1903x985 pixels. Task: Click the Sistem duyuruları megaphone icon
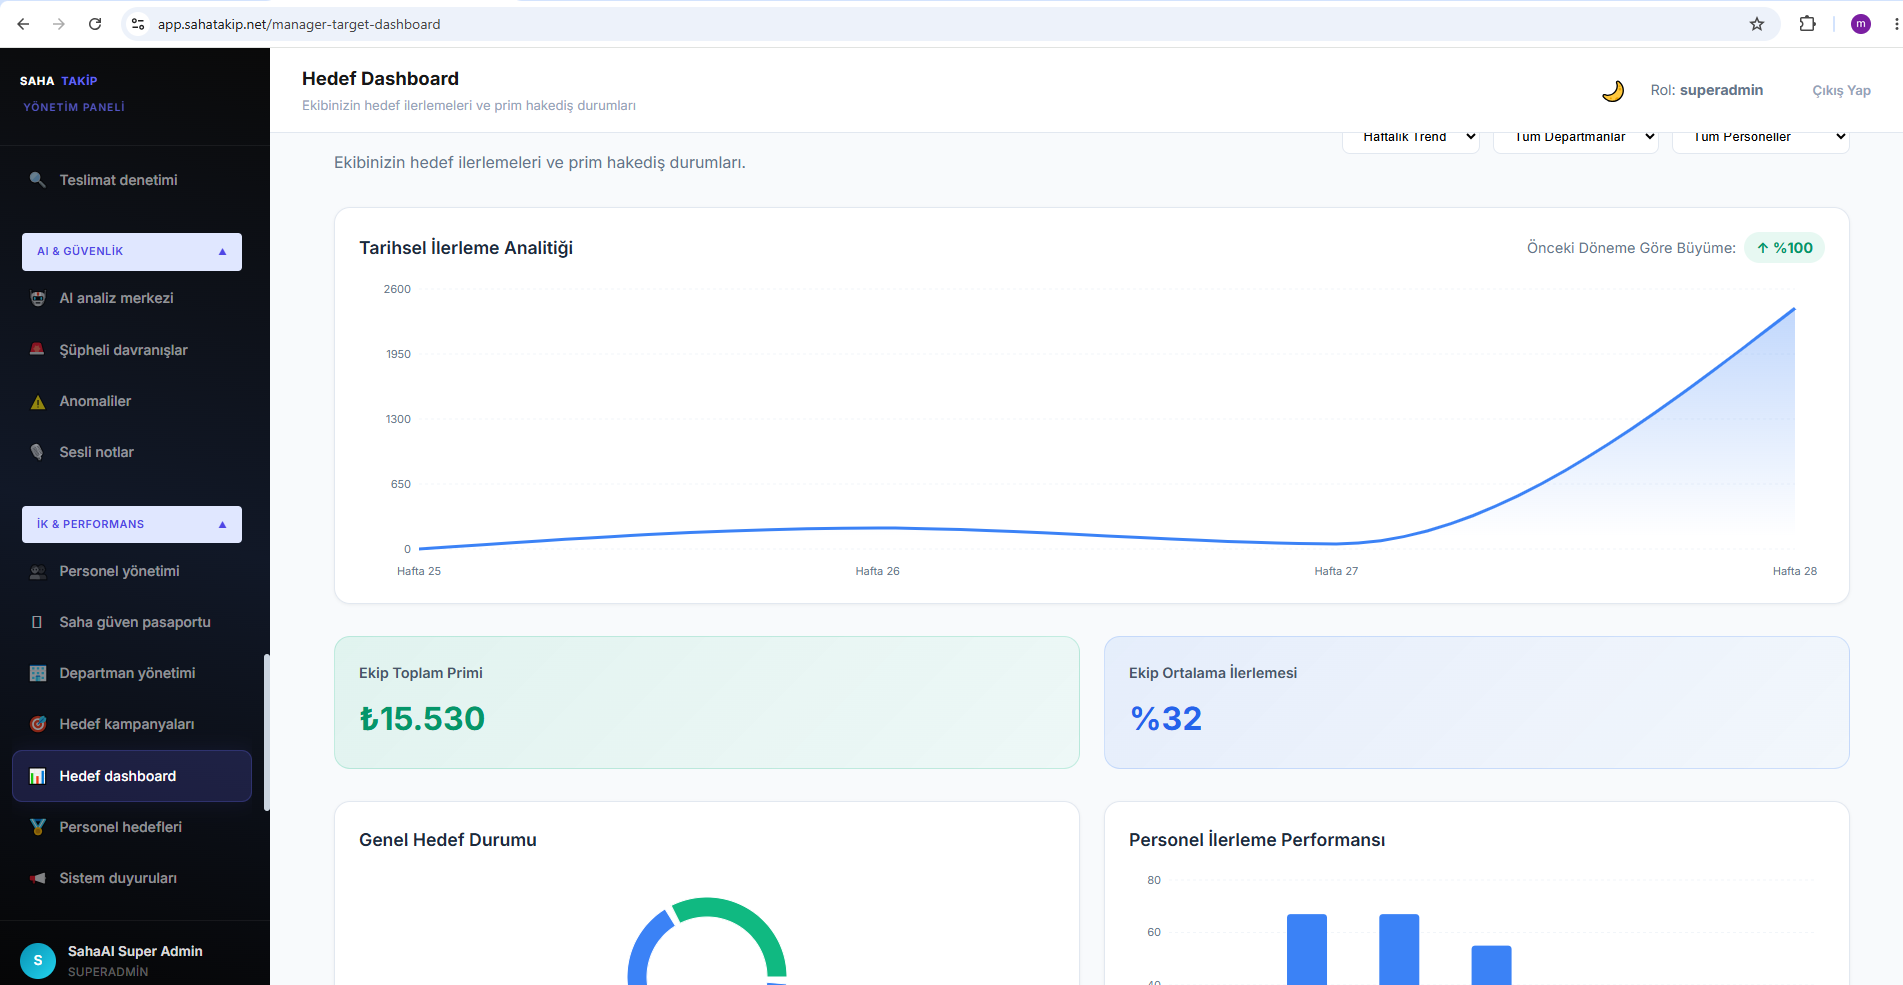click(x=37, y=878)
